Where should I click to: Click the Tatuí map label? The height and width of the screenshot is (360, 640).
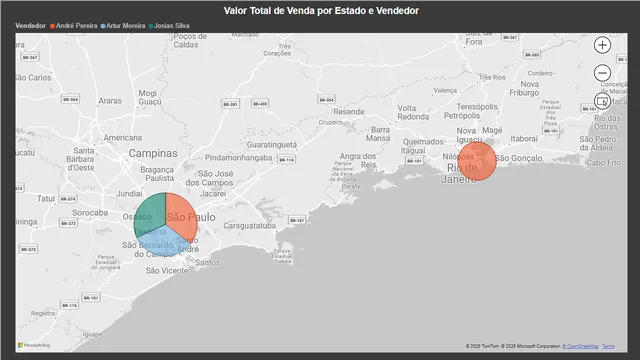(46, 198)
